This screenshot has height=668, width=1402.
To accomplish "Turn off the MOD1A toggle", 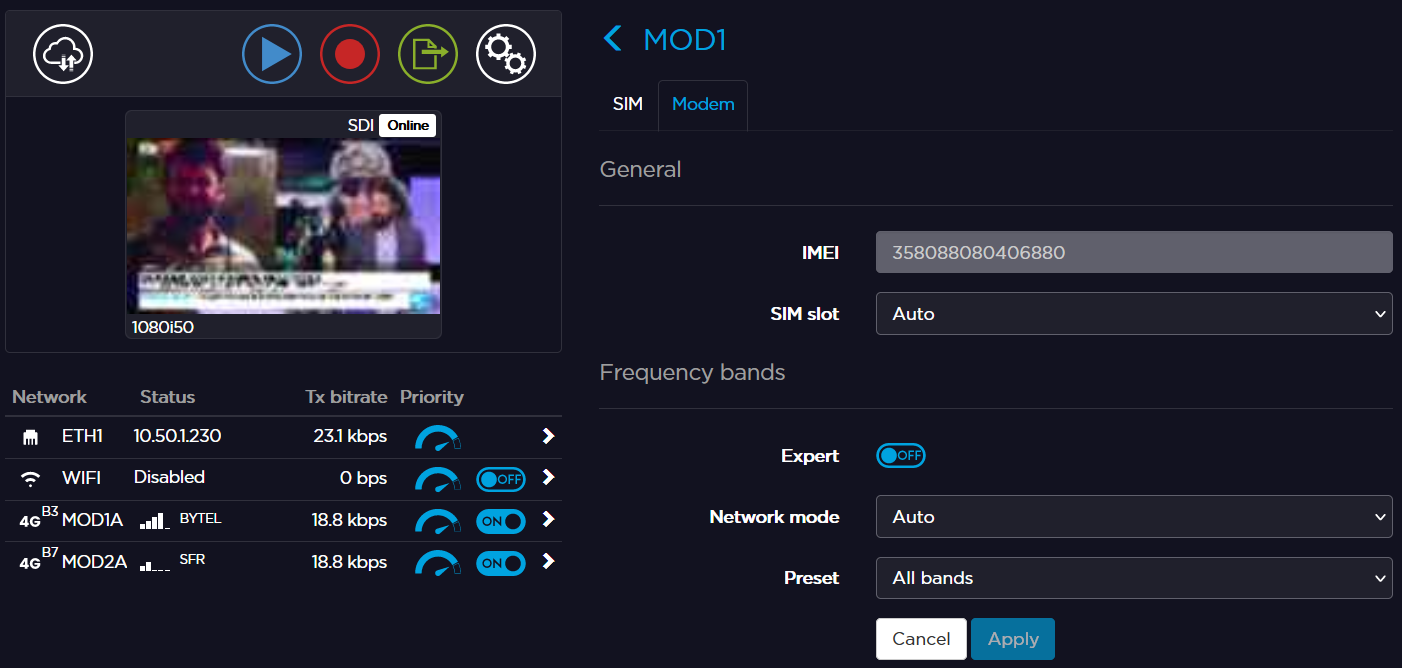I will point(501,521).
